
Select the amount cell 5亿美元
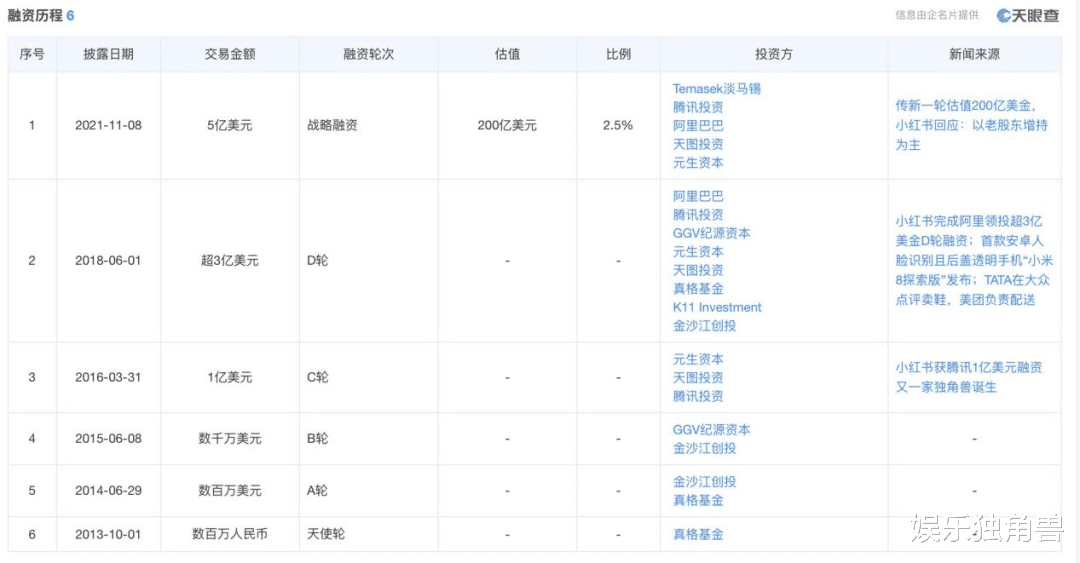point(229,125)
